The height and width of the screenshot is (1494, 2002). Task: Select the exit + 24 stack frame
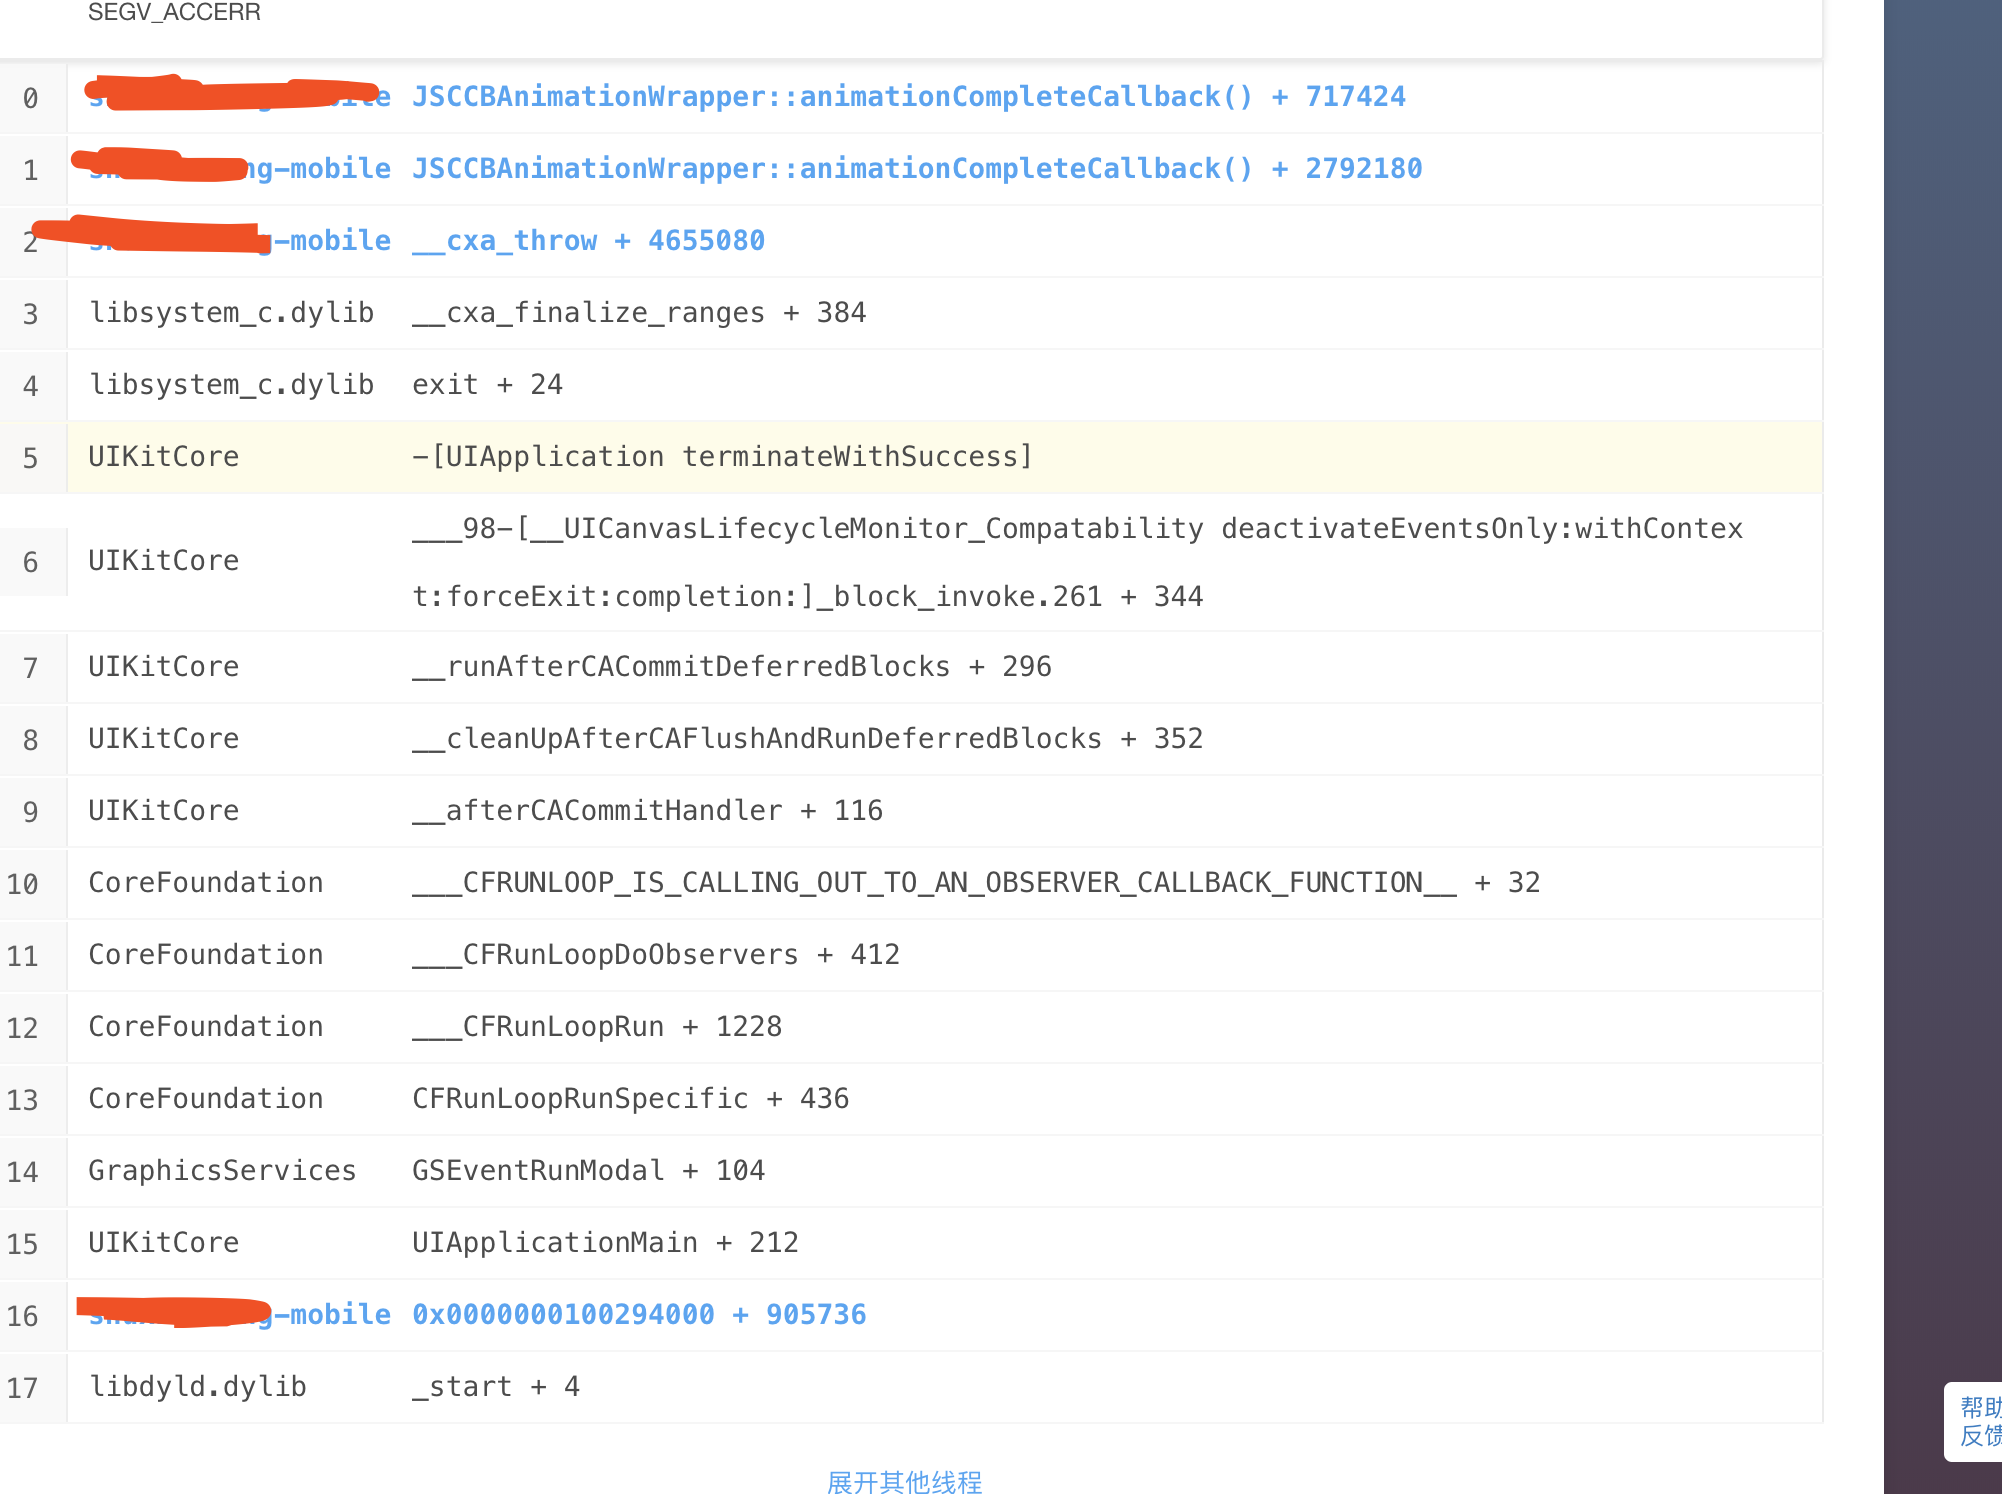coord(487,385)
